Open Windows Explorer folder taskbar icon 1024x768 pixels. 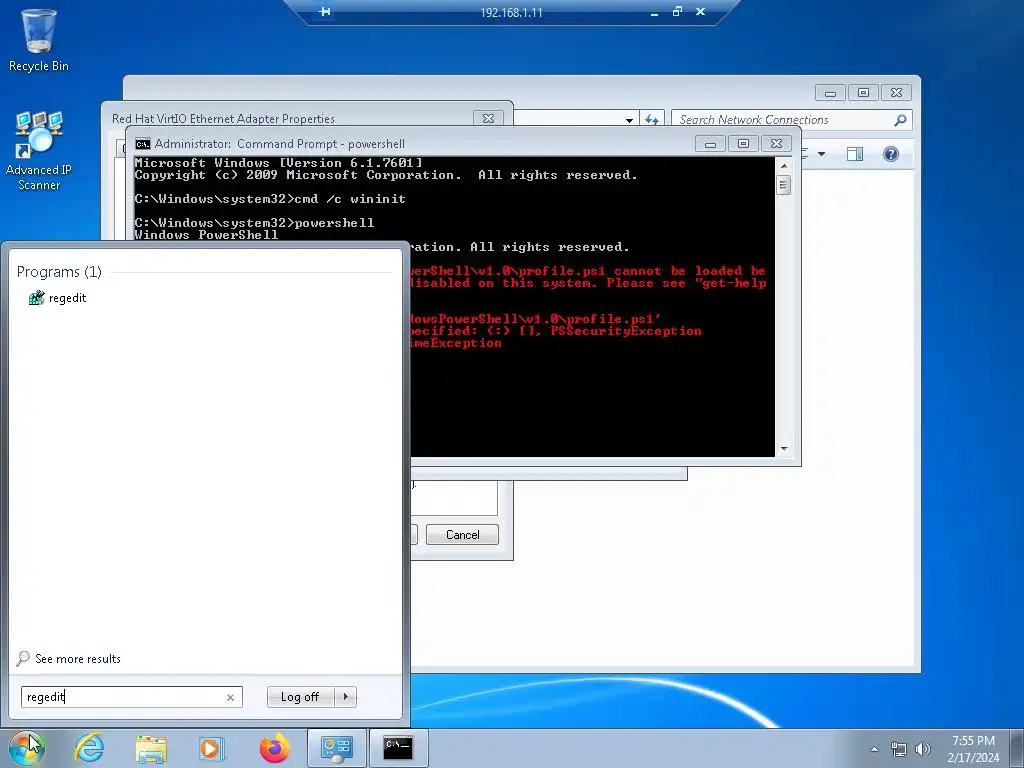[151, 748]
